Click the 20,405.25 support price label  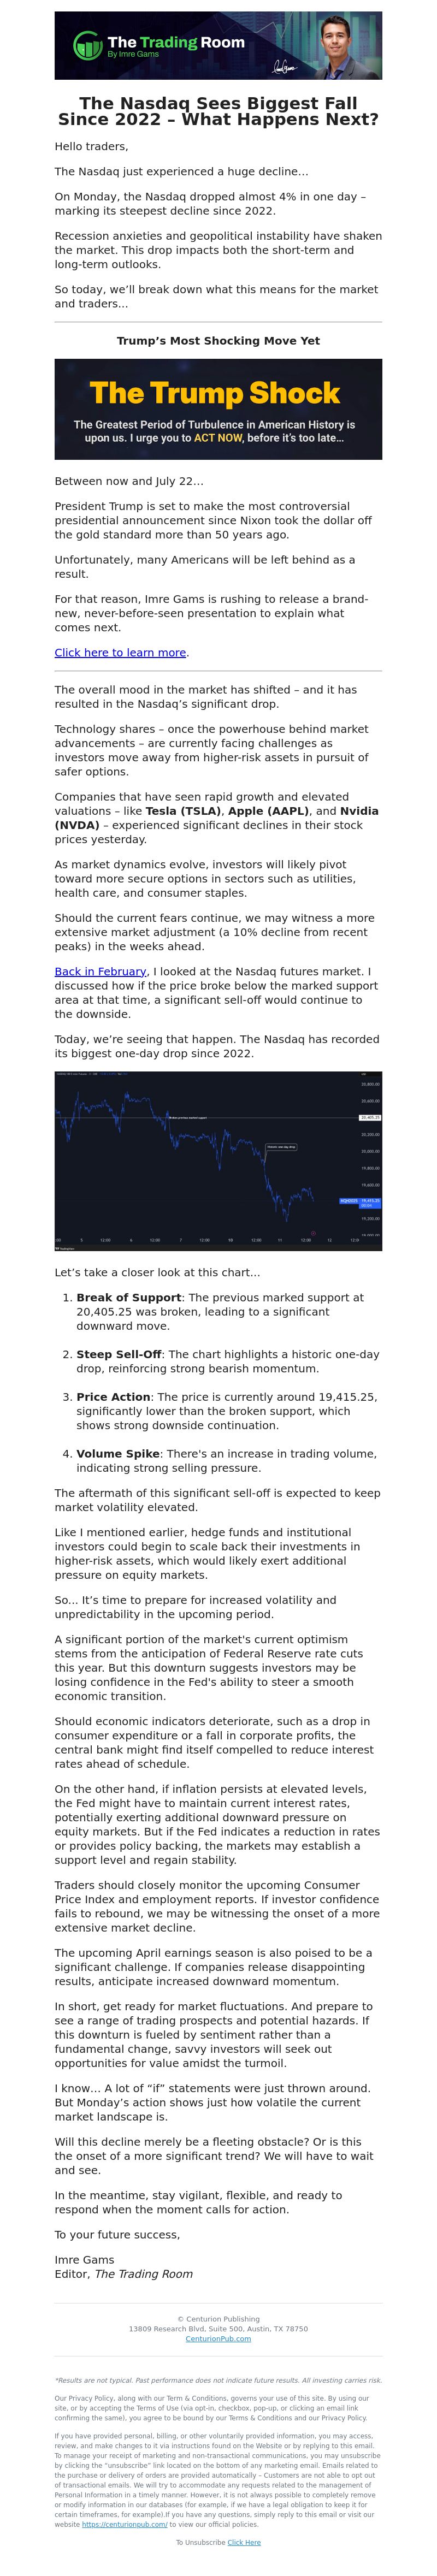tap(370, 1117)
